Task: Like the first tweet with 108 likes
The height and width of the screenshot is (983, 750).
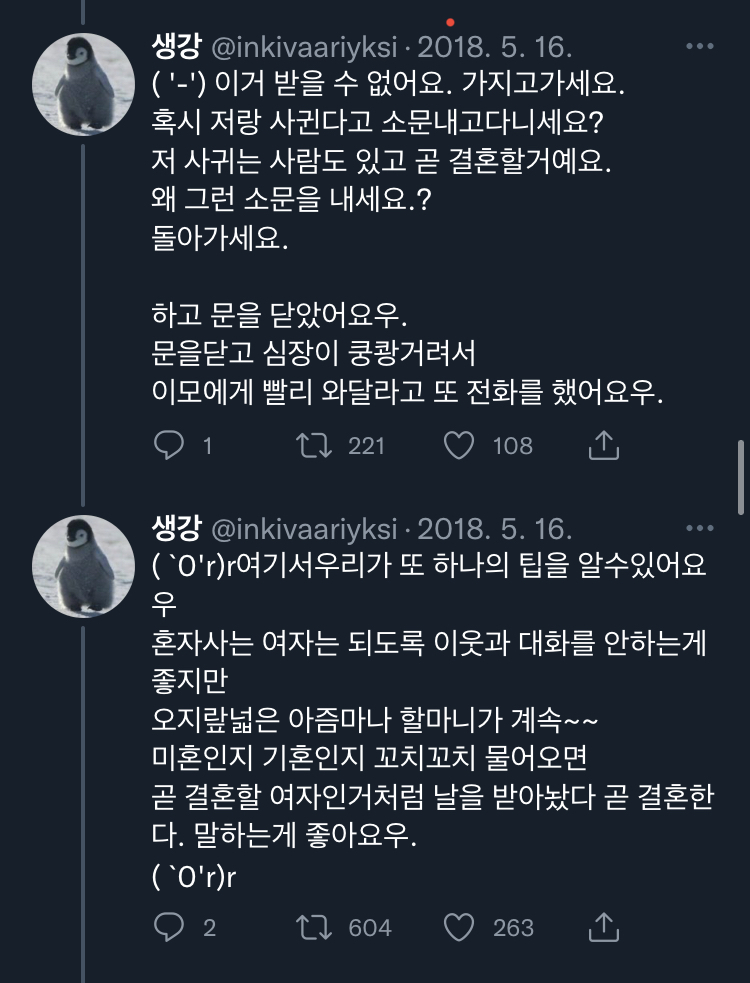Action: point(459,446)
